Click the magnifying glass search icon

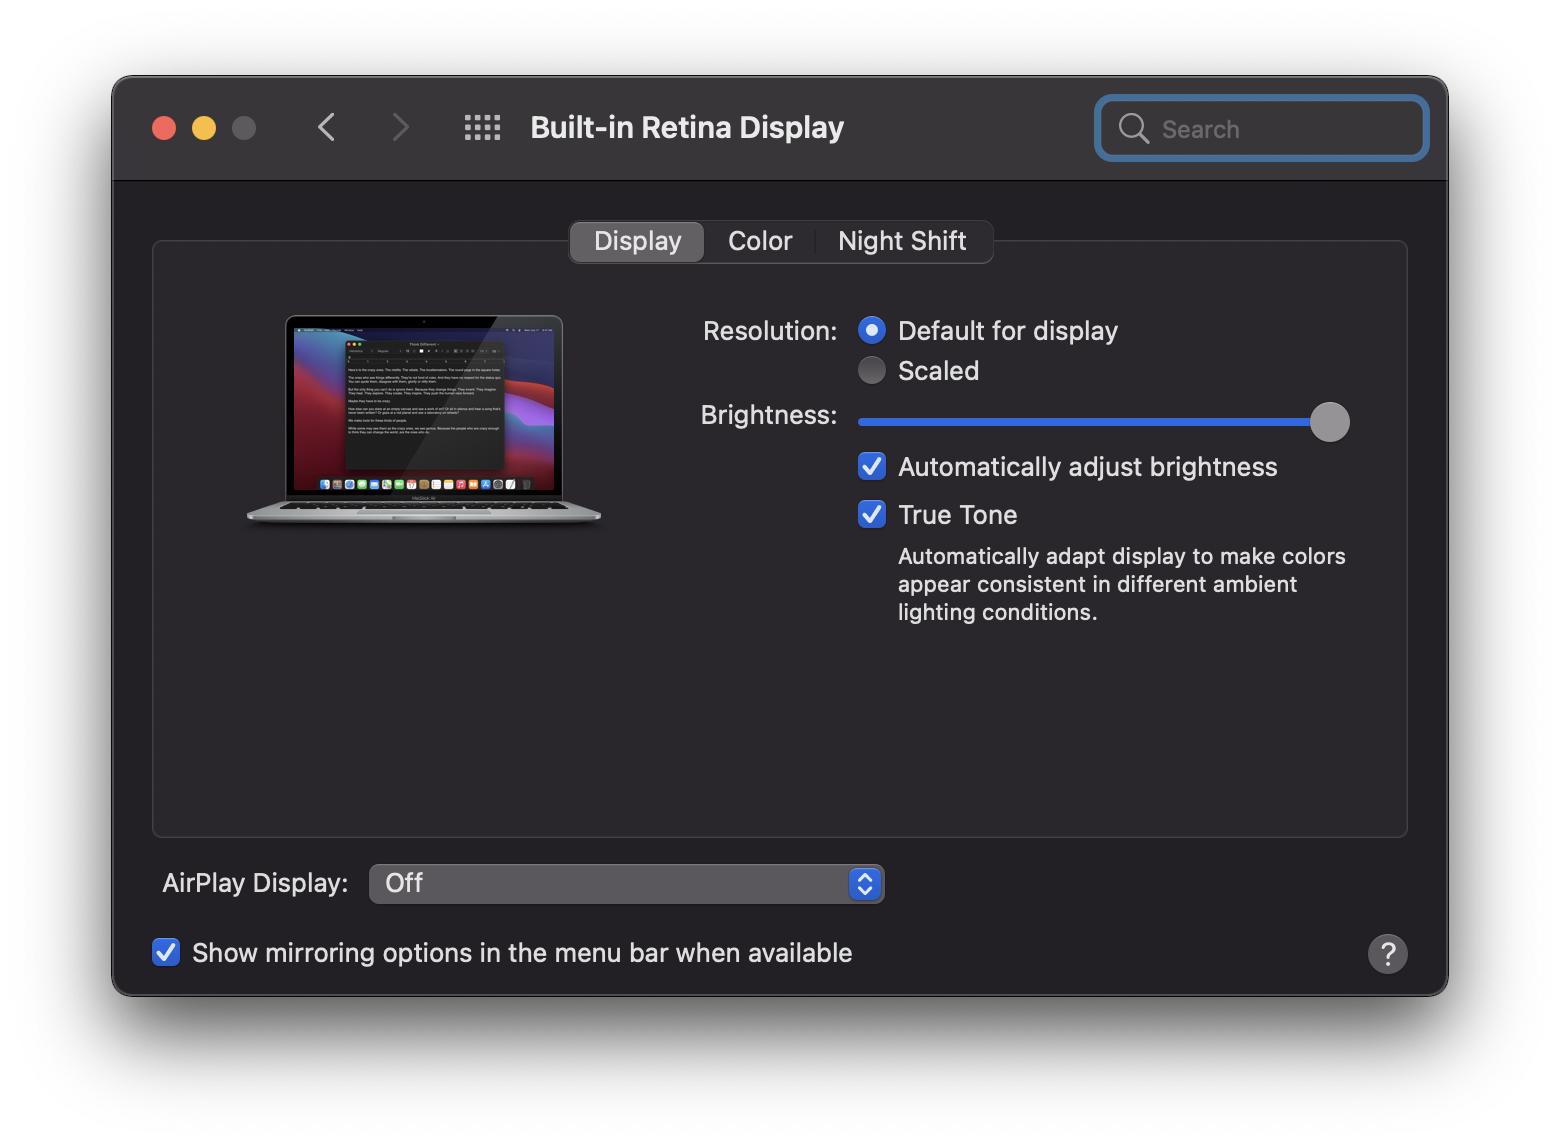[1133, 129]
